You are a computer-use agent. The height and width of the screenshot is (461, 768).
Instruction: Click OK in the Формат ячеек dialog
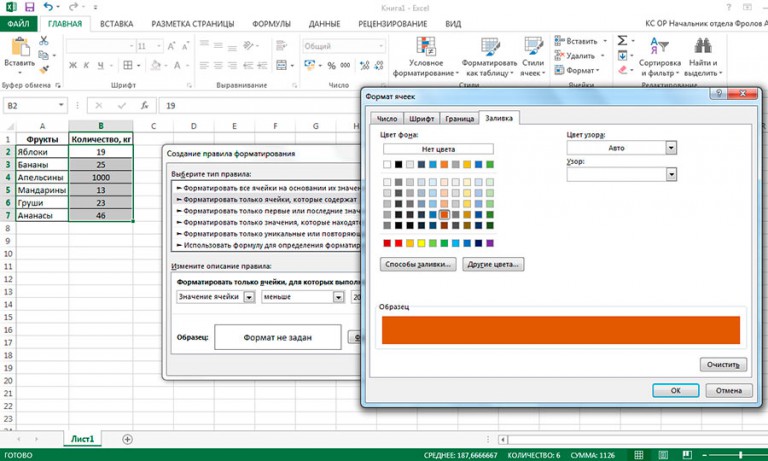[675, 390]
